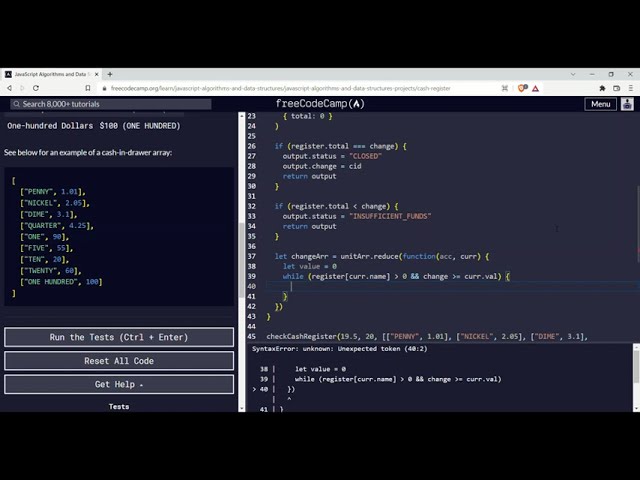Click the Search 8,000+ tutorials field
Screen dimensions: 640x480
(x=111, y=104)
